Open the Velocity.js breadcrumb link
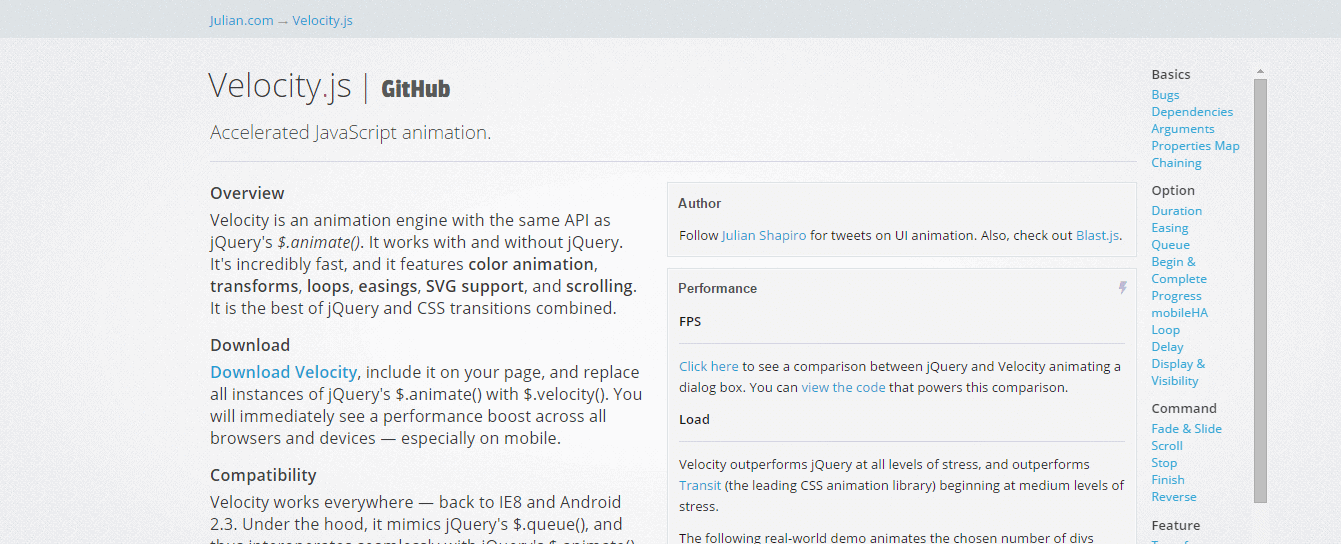This screenshot has height=544, width=1341. point(322,20)
